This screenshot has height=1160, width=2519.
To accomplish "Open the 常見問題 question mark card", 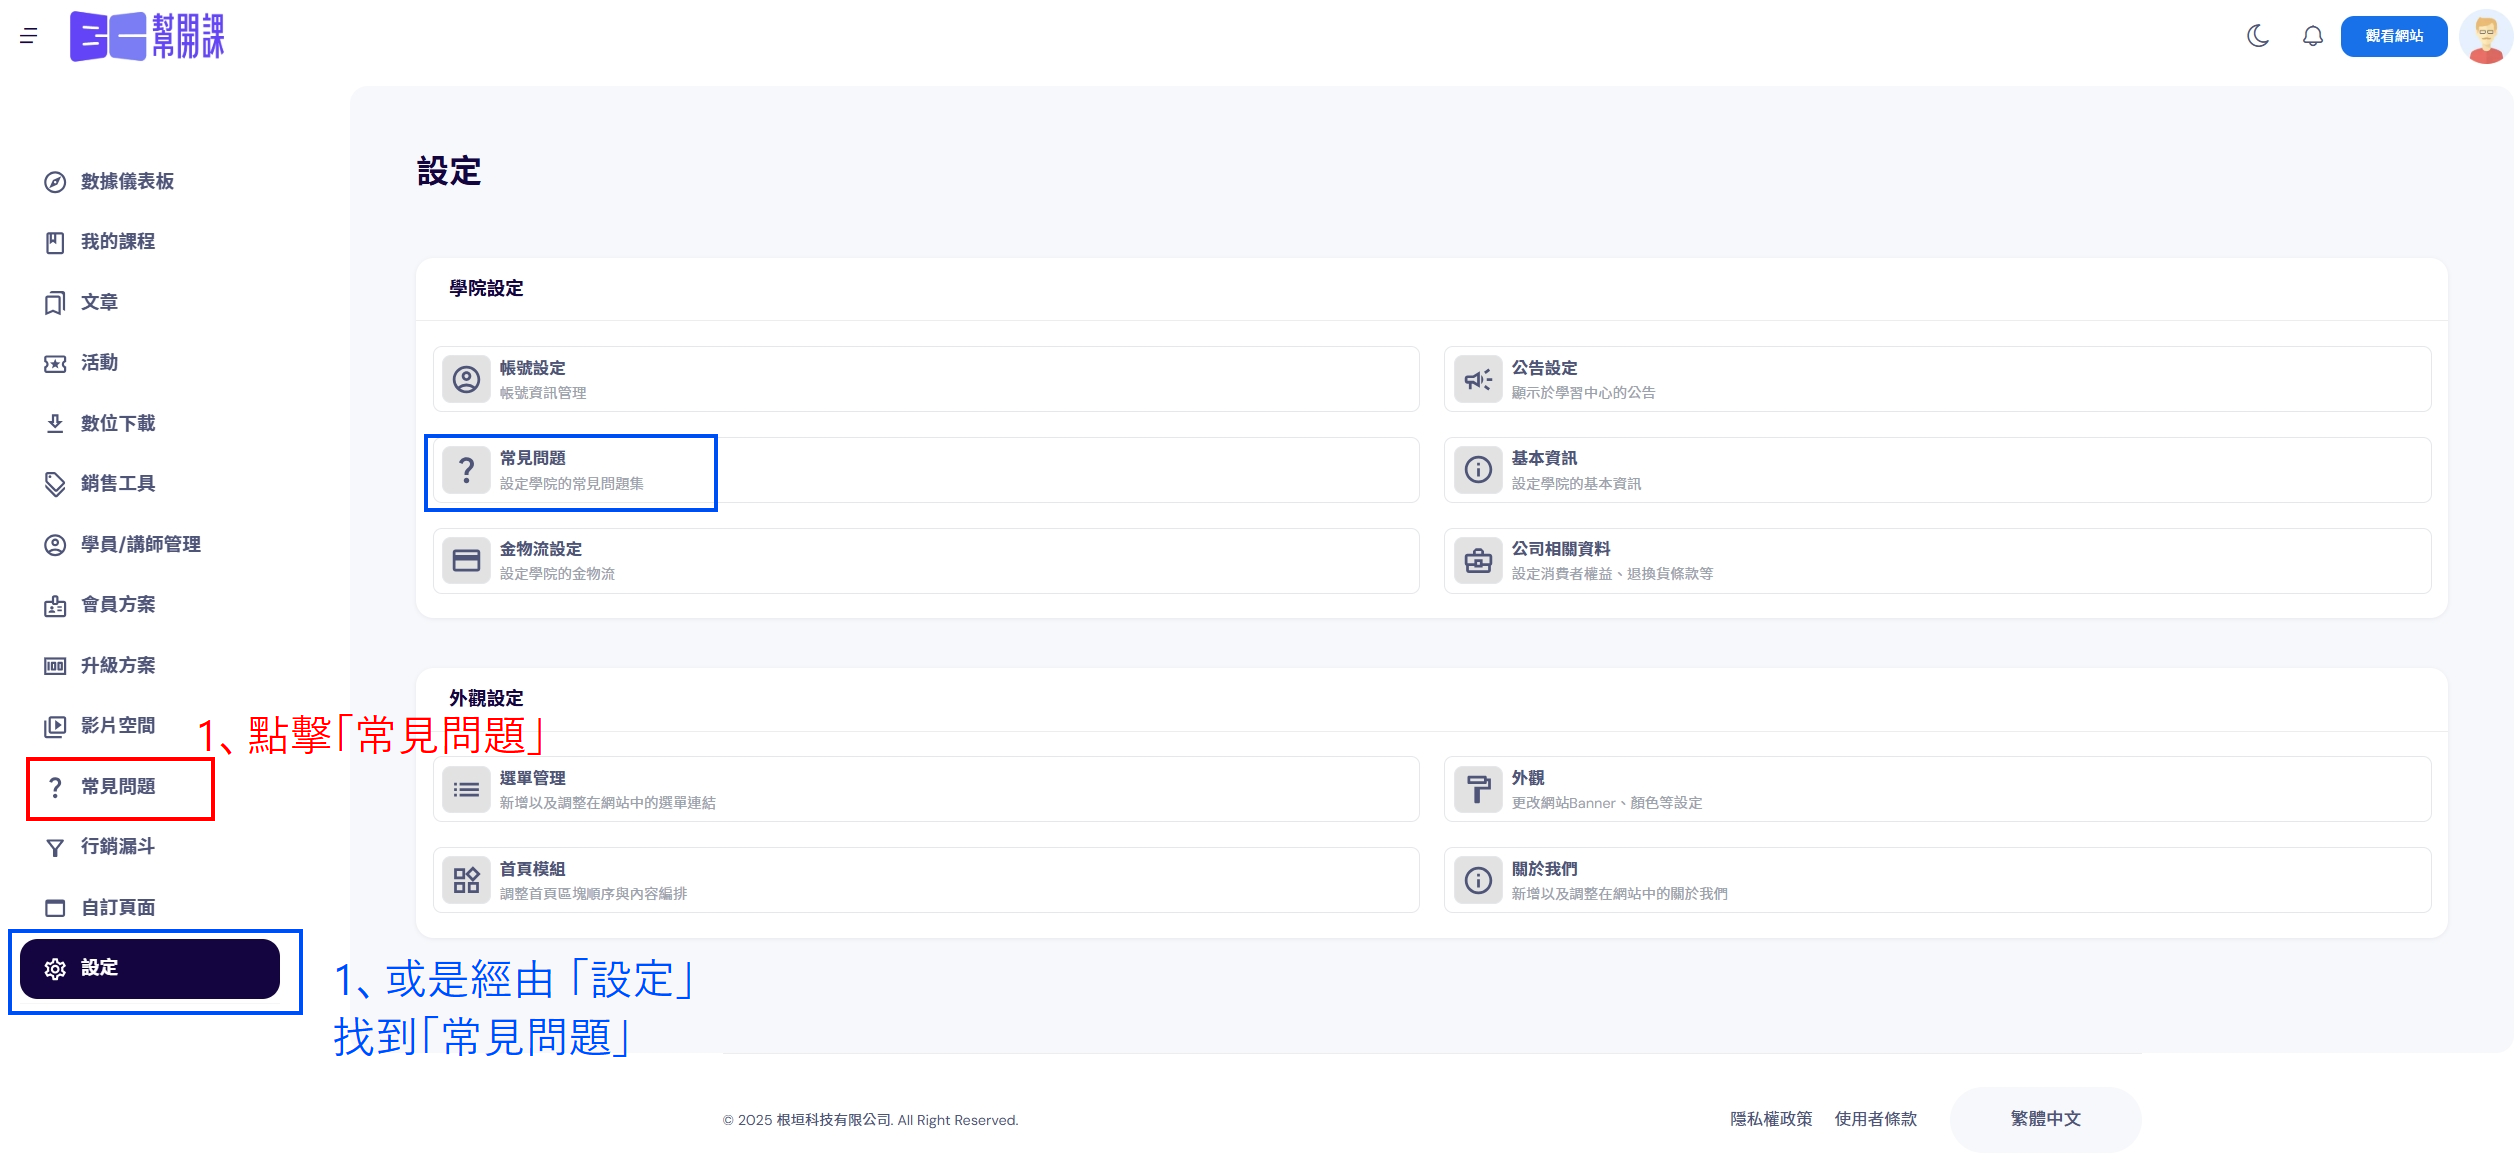I will point(466,470).
